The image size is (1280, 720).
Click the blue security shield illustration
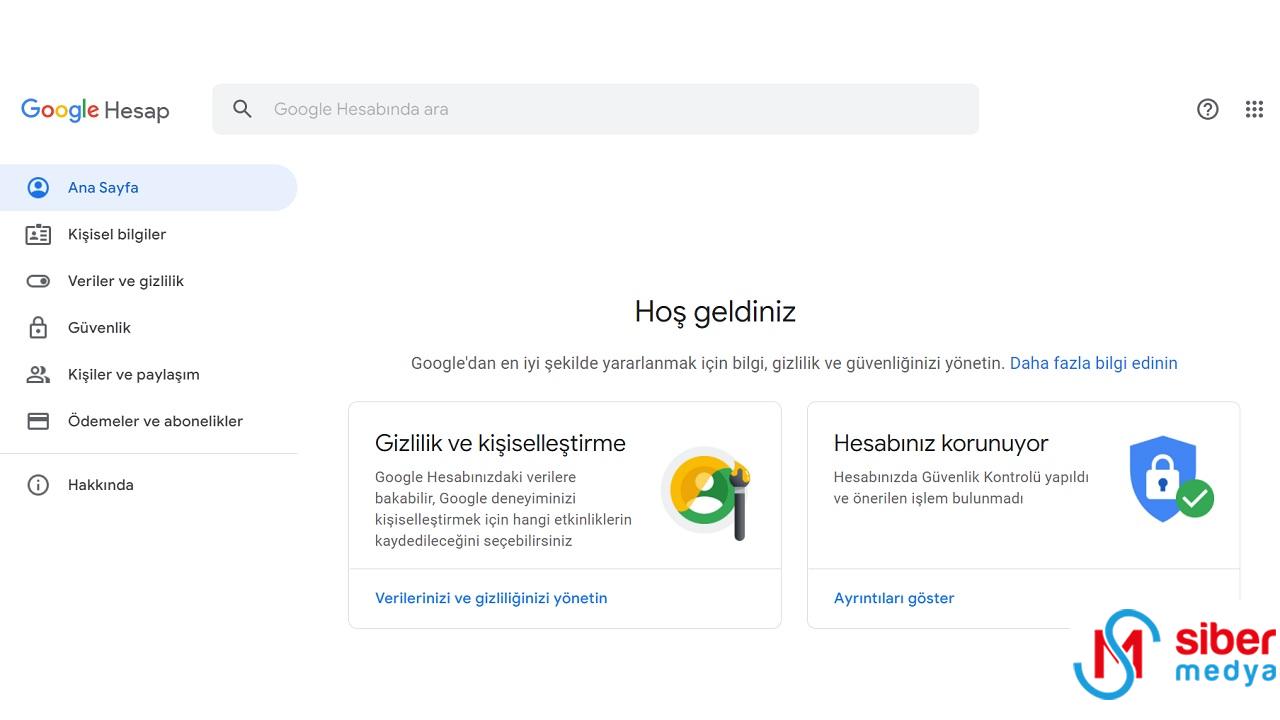tap(1171, 477)
